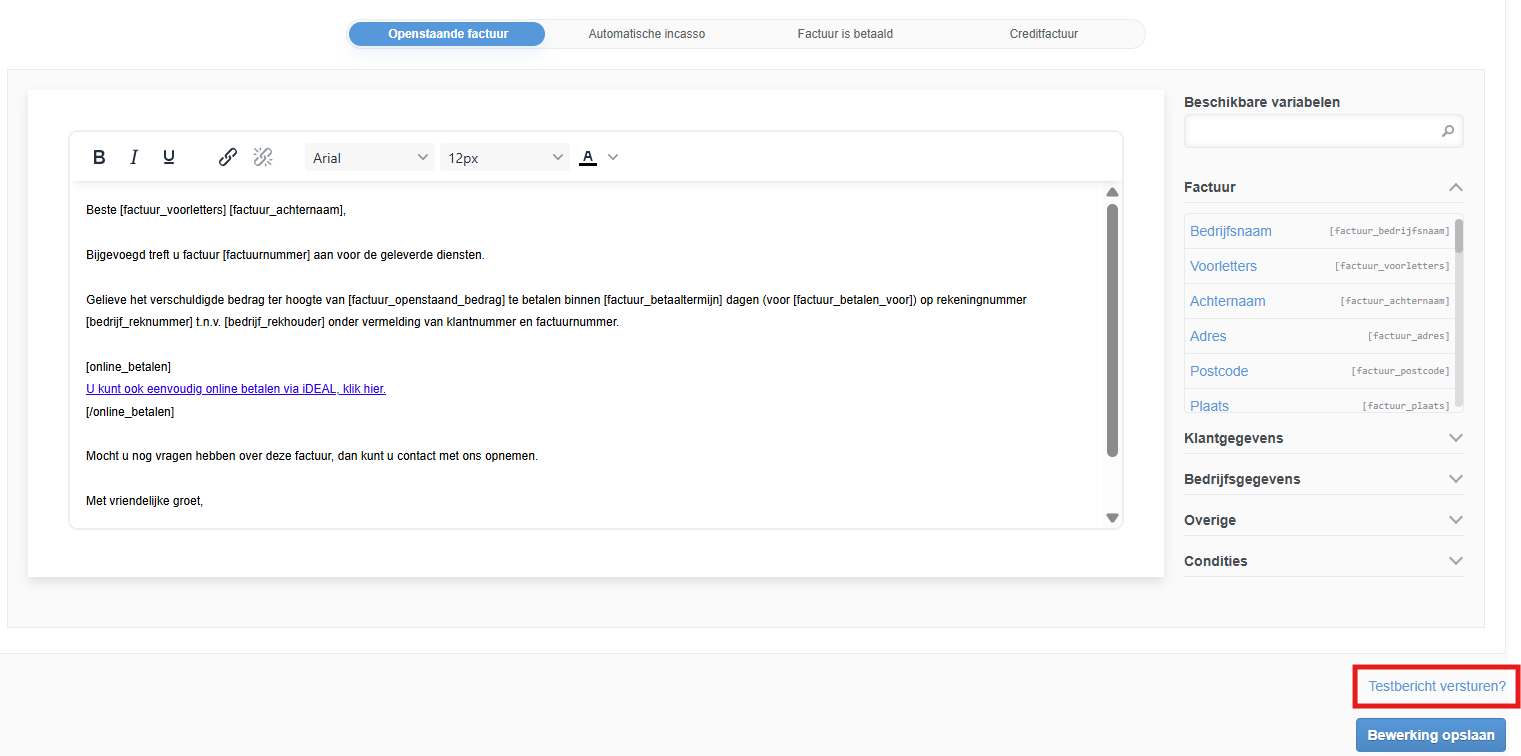Expand the Bedrijfsgegevens section
The width and height of the screenshot is (1521, 756).
[x=1455, y=479]
